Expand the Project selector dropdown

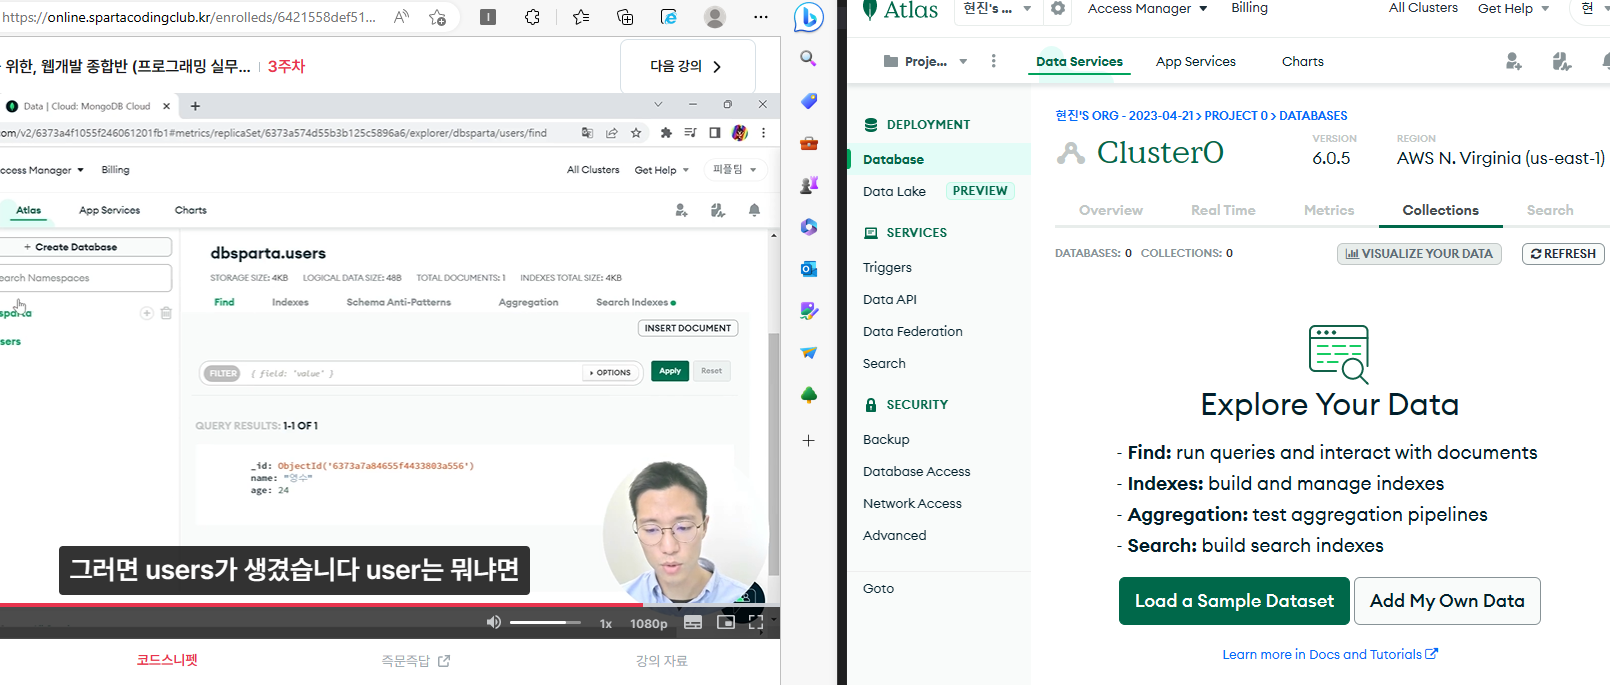[x=926, y=61]
